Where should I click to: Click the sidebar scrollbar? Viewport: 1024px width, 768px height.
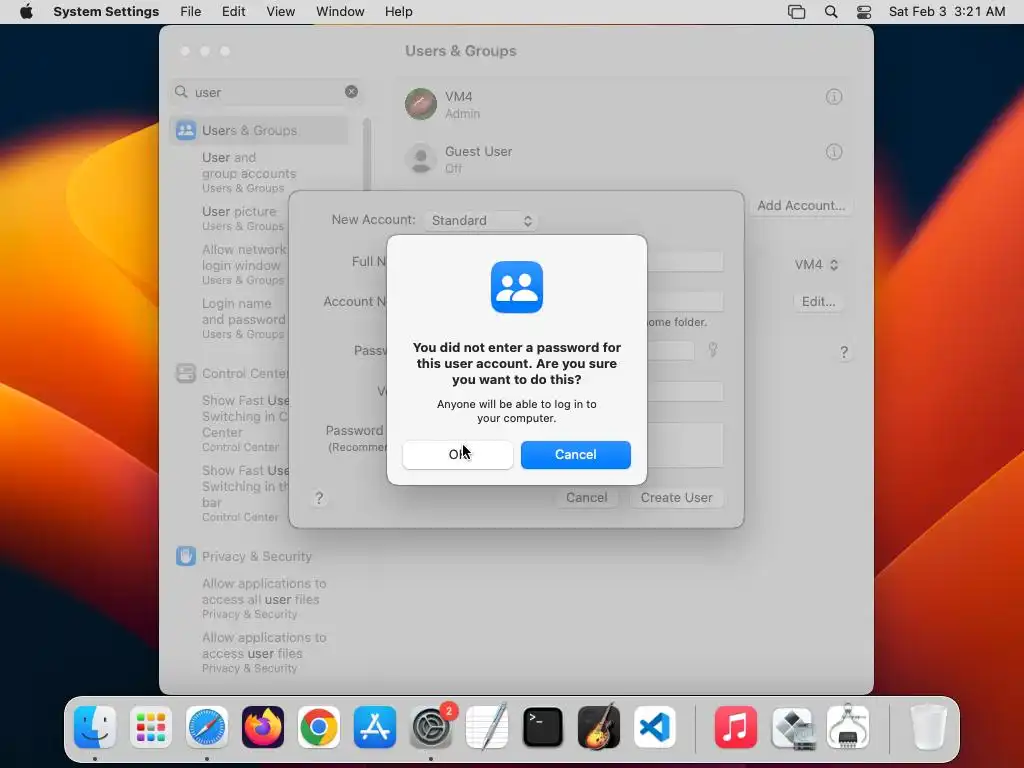pyautogui.click(x=367, y=153)
